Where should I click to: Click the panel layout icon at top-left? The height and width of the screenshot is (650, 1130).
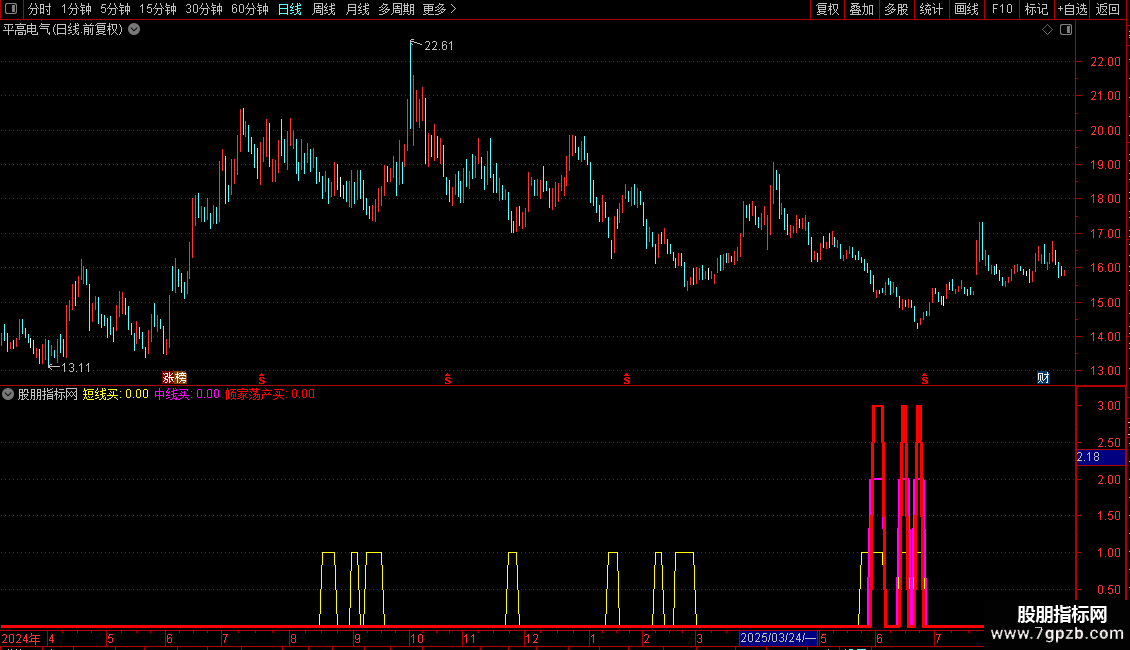coord(11,9)
